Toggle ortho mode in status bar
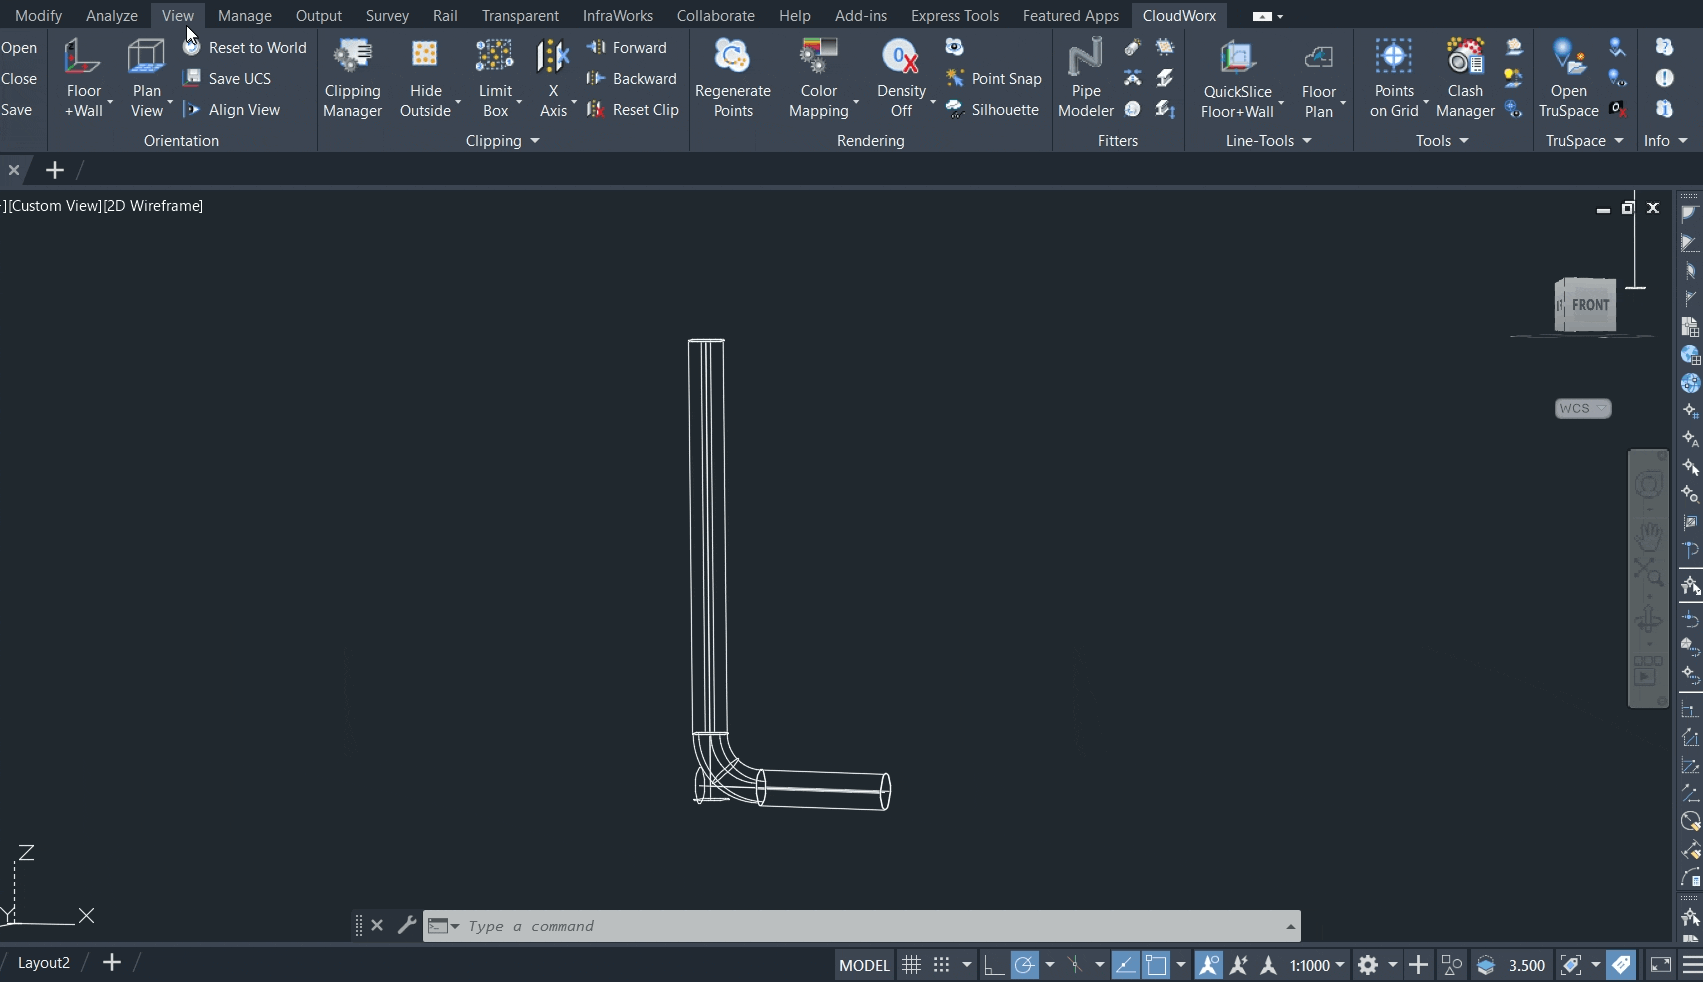Image resolution: width=1703 pixels, height=982 pixels. pyautogui.click(x=993, y=965)
